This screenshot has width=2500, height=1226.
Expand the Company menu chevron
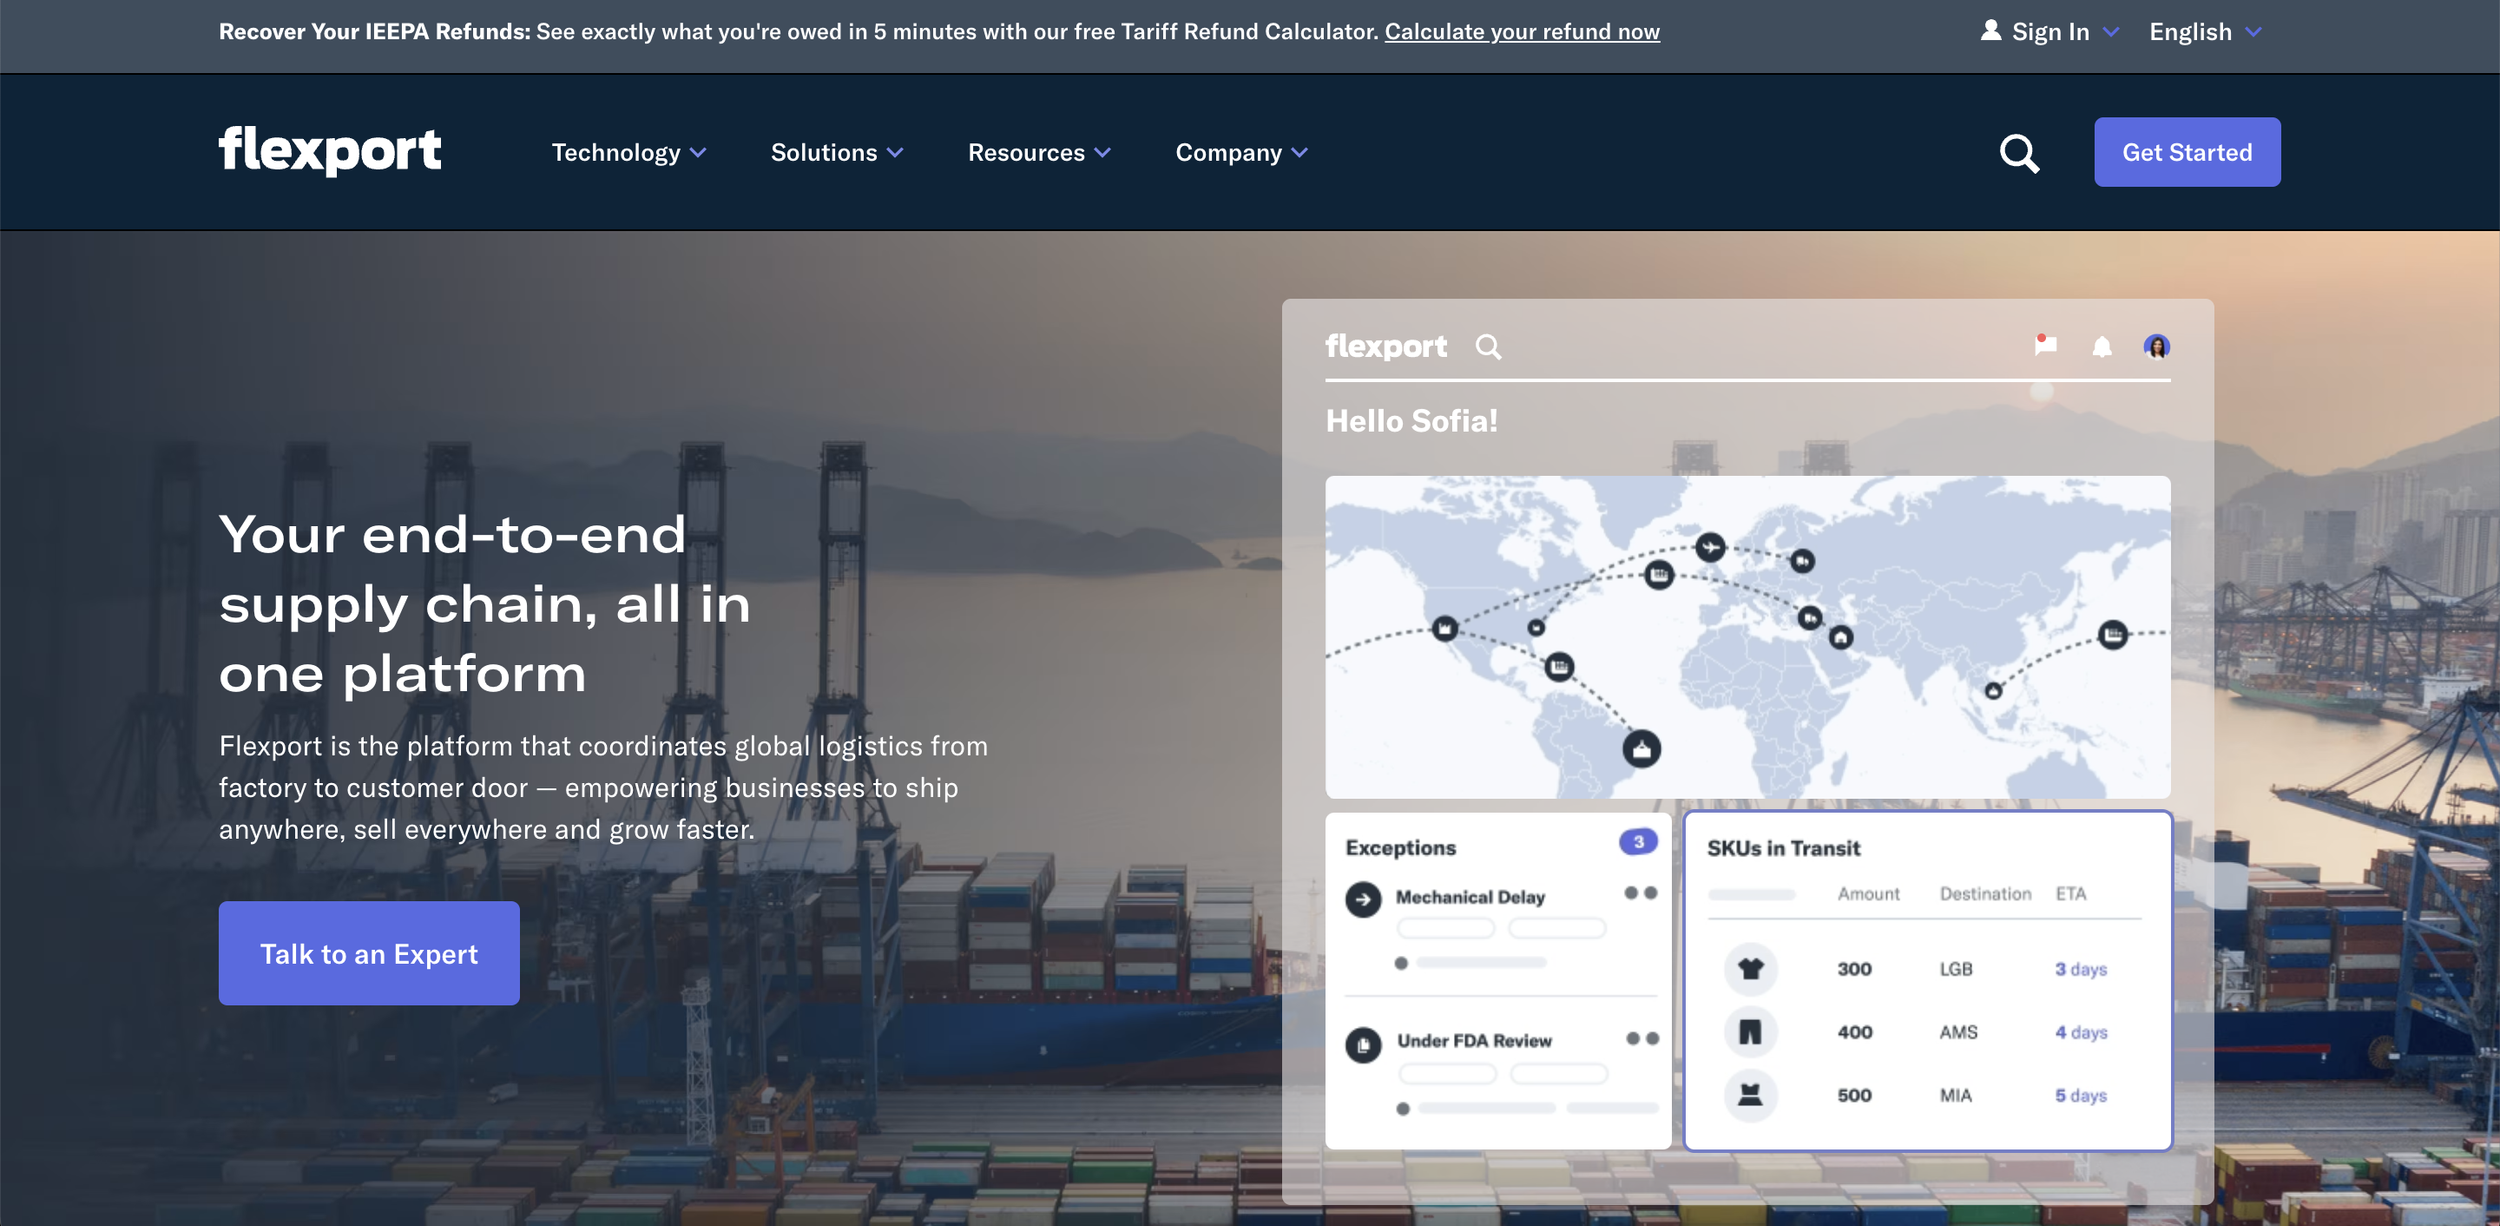[1299, 153]
